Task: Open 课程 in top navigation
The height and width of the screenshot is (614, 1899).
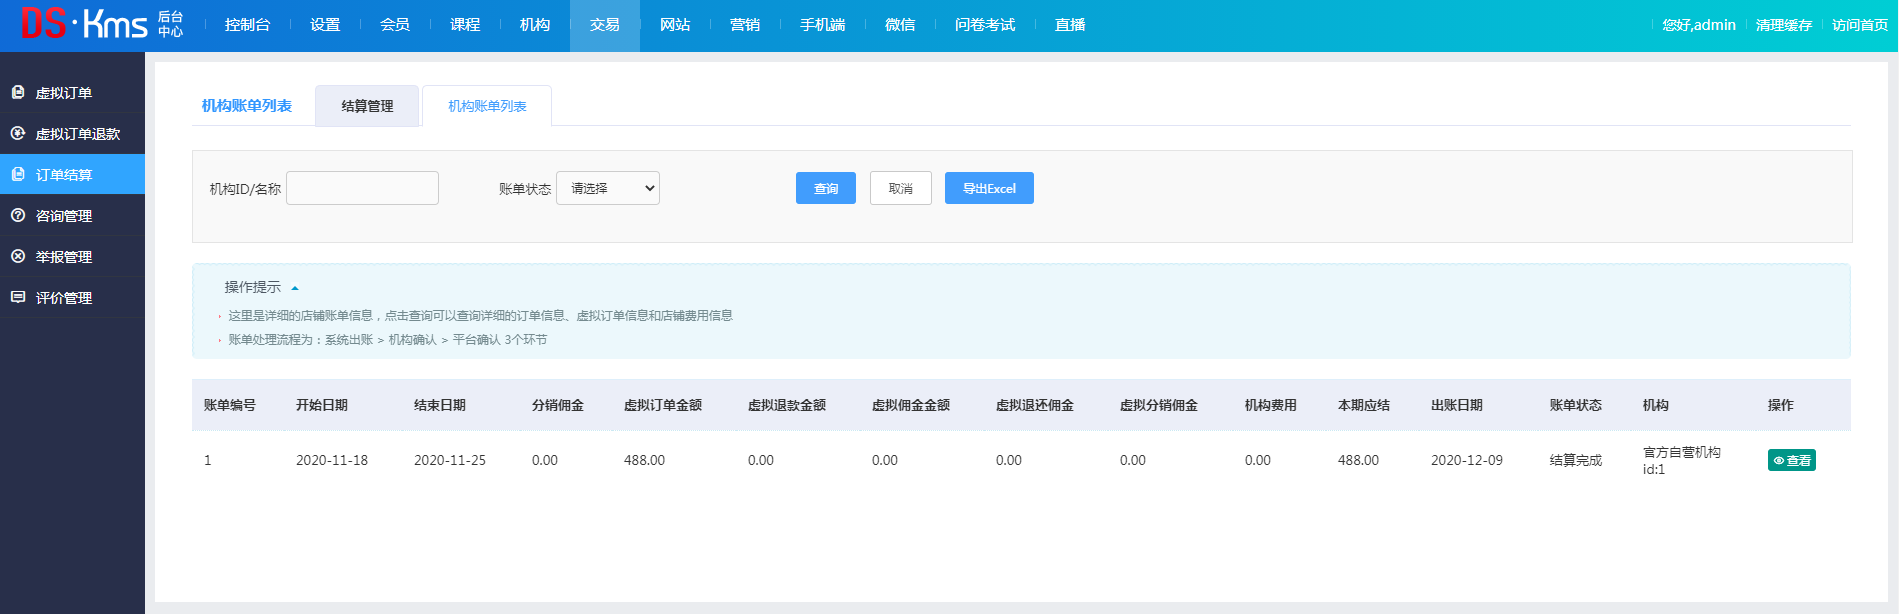Action: pyautogui.click(x=465, y=25)
